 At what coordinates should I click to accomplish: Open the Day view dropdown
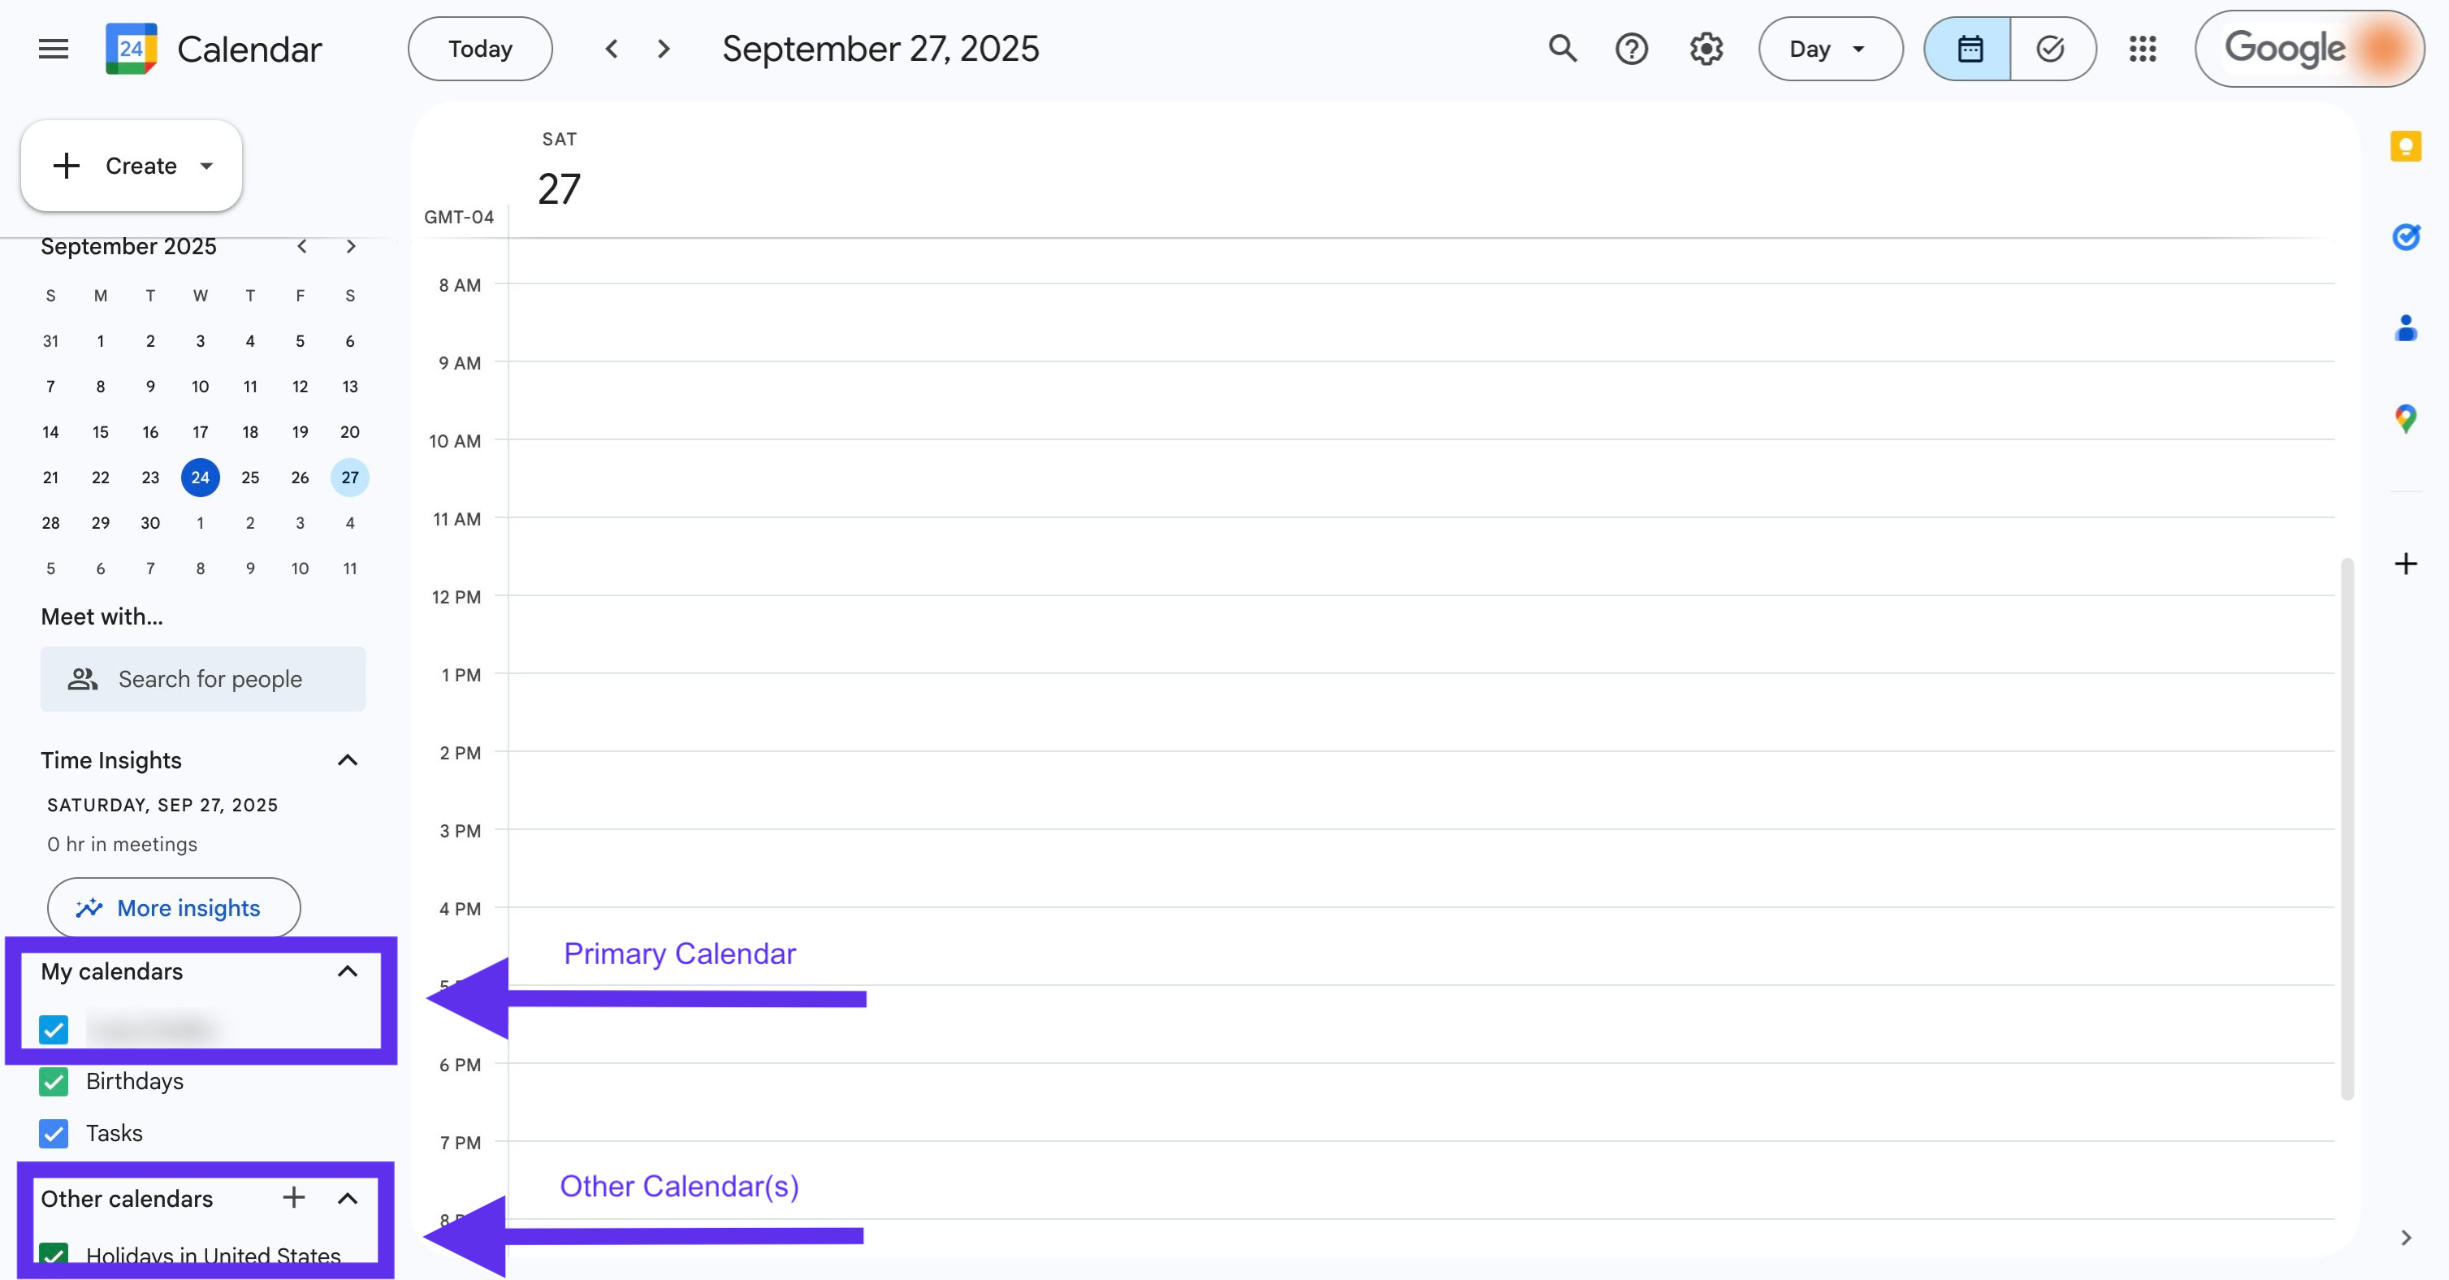click(1829, 49)
